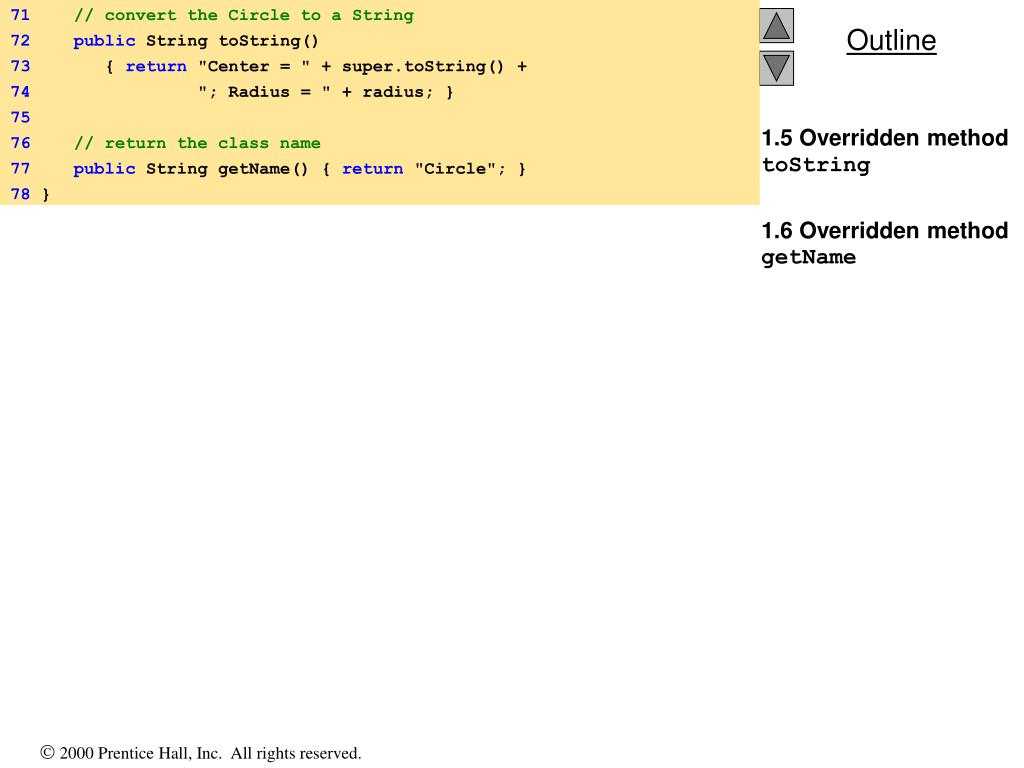
Task: Click the 'getName' outline label
Action: click(x=808, y=258)
